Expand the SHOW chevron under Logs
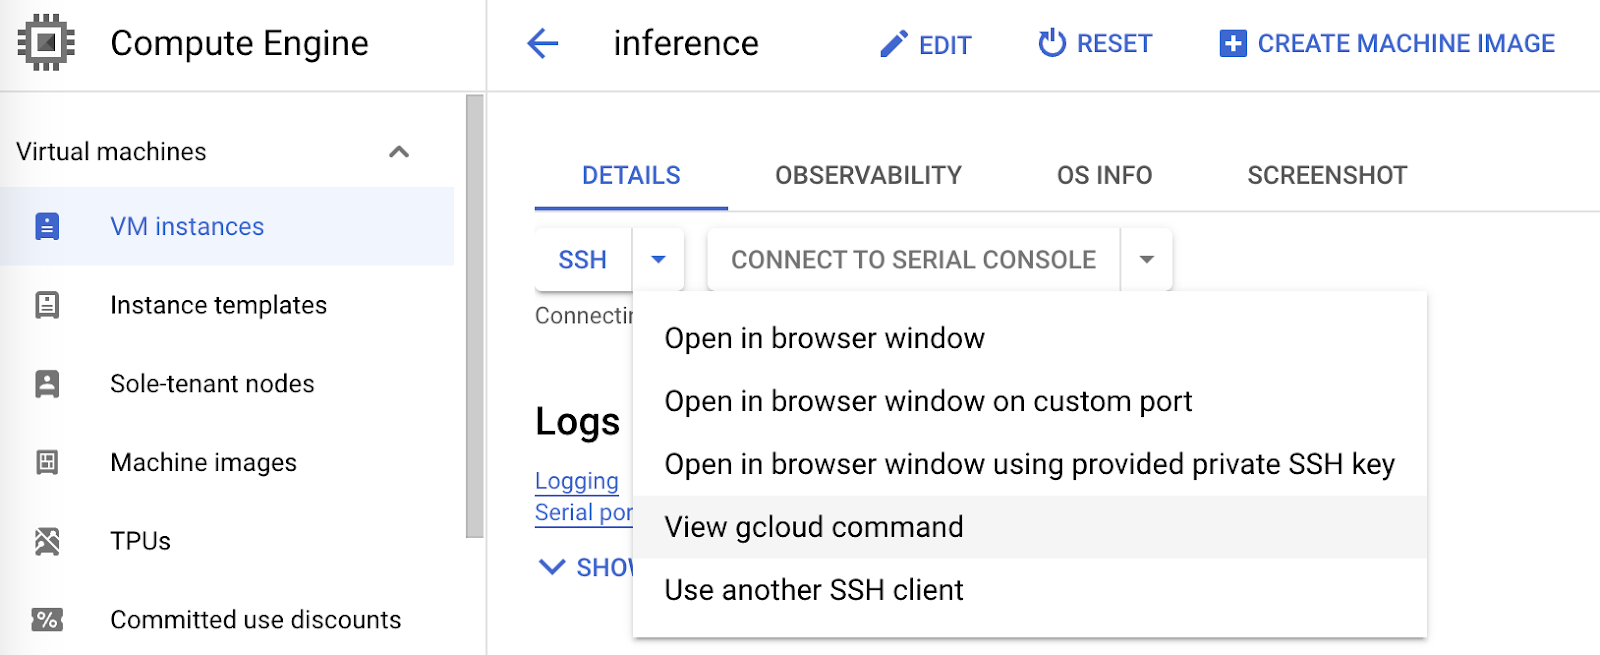Screen dimensions: 1600x655 (552, 567)
